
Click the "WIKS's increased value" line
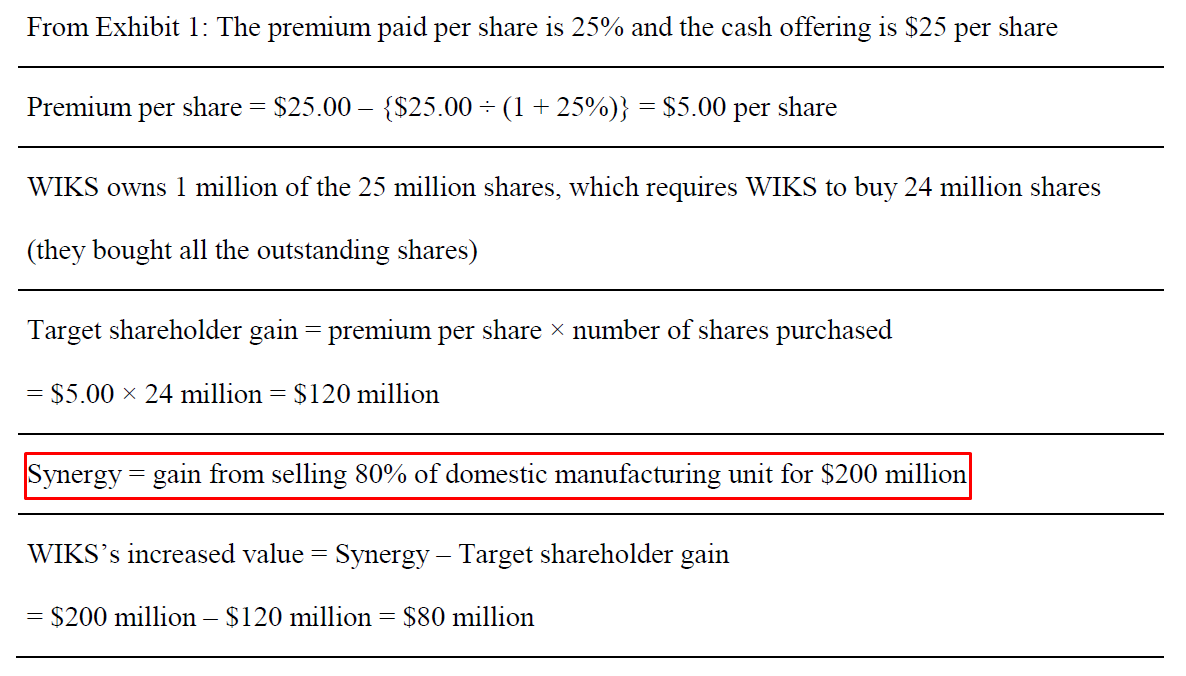[378, 554]
